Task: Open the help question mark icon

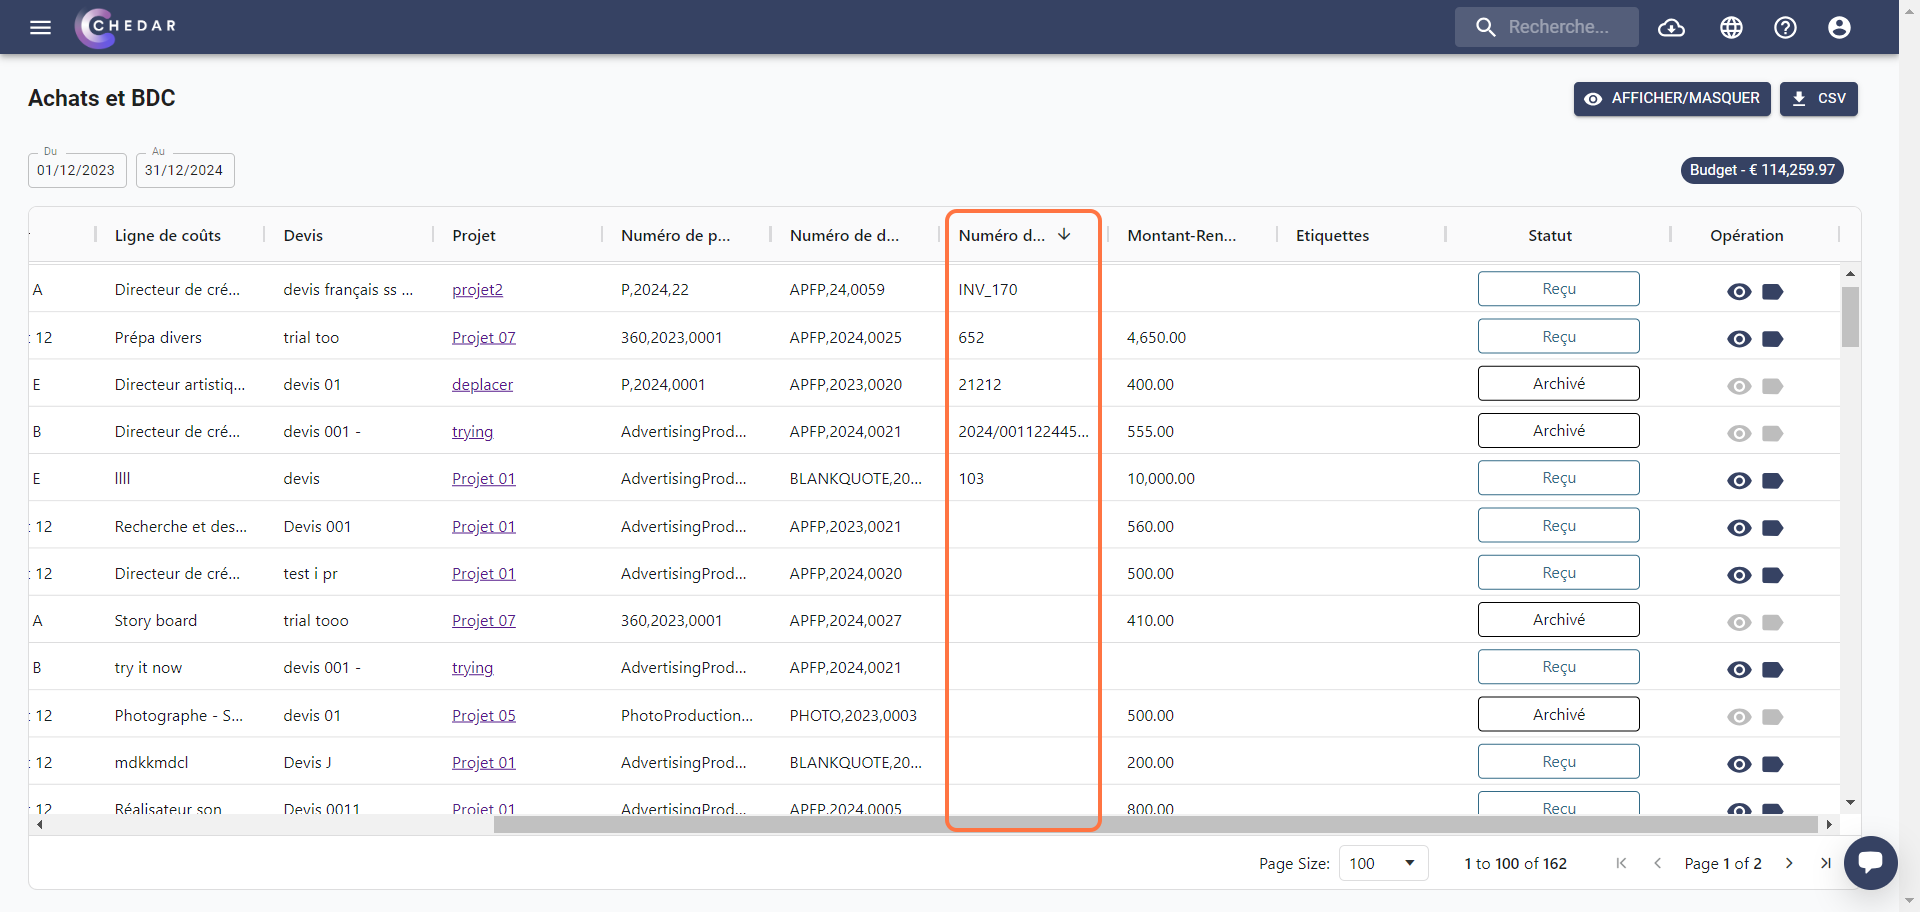Action: tap(1785, 28)
